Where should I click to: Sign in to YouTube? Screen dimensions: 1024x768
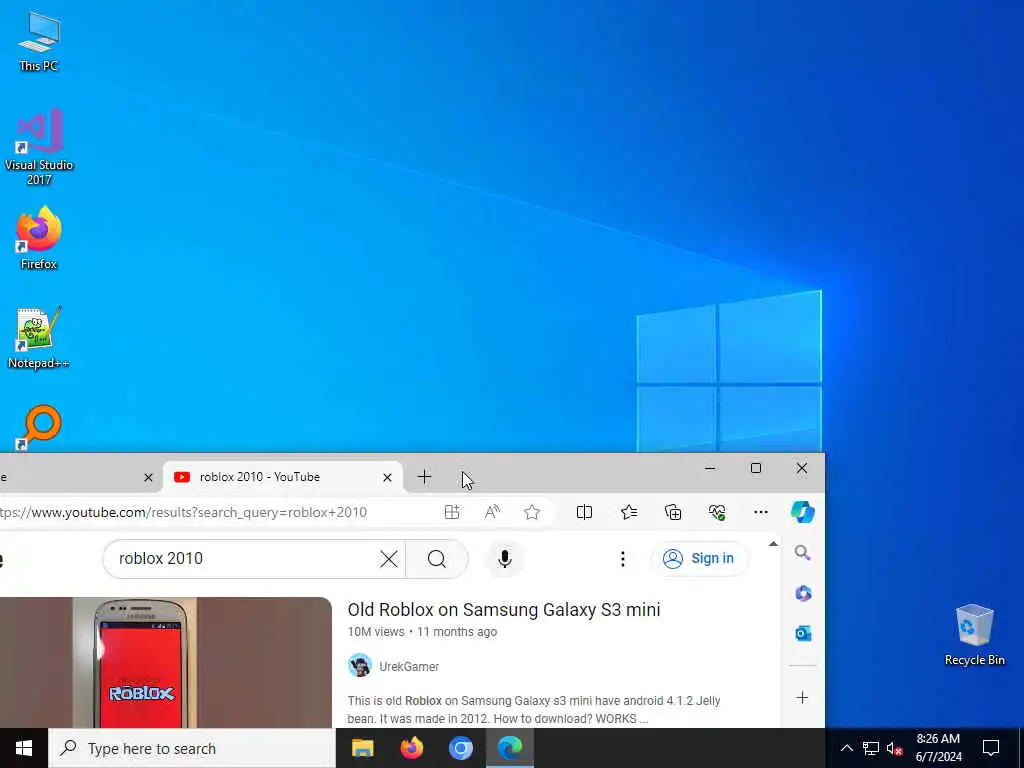pyautogui.click(x=699, y=559)
